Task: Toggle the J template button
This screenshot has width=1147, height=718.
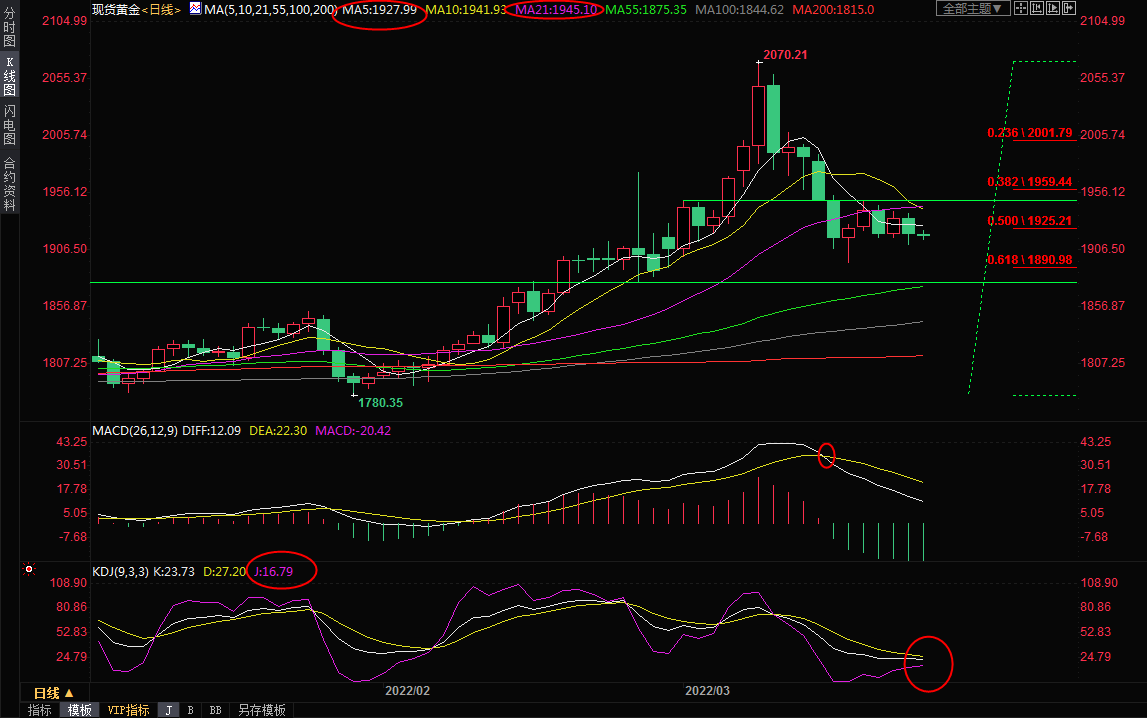Action: [x=168, y=710]
